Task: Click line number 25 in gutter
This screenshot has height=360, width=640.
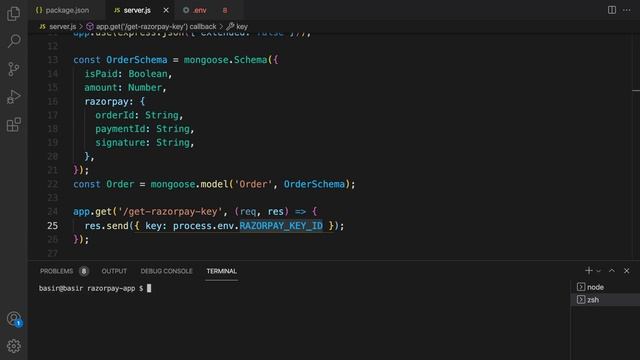Action: tap(53, 226)
